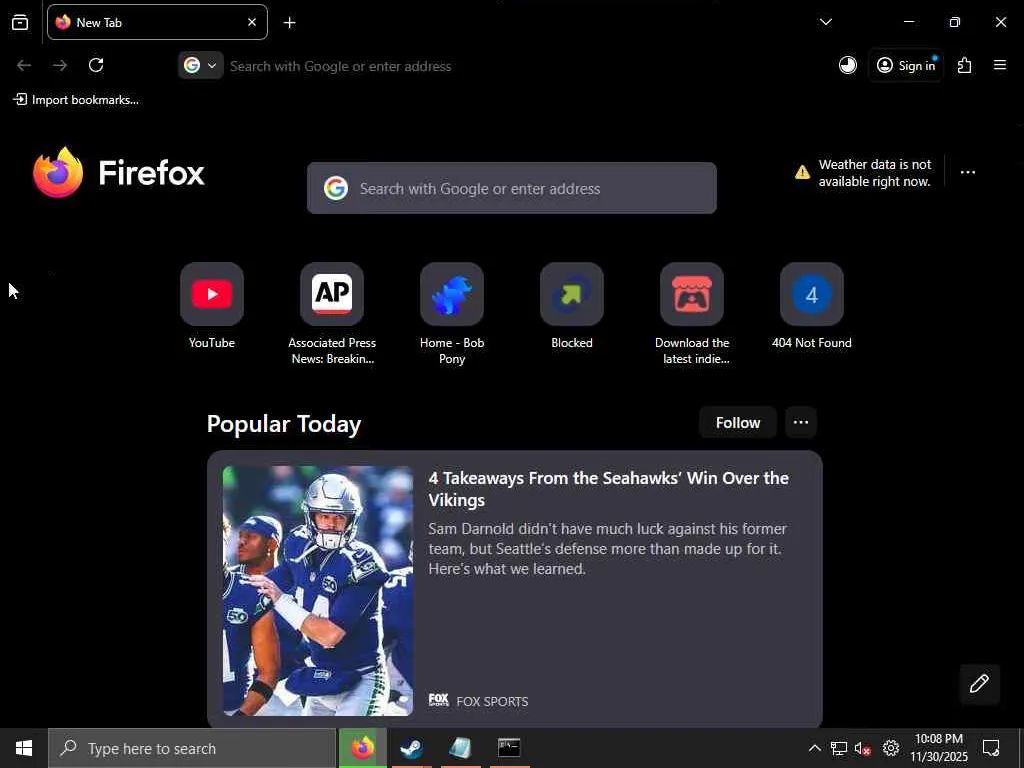Click the Popular Today heading

pos(284,424)
